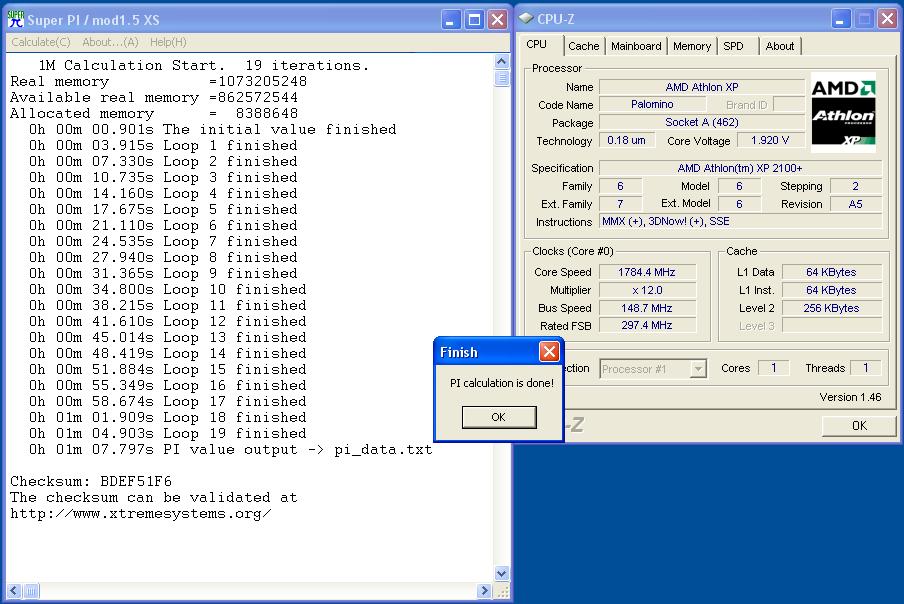Click the Super PI resize grip corner
Viewport: 904px width, 604px height.
[x=502, y=591]
